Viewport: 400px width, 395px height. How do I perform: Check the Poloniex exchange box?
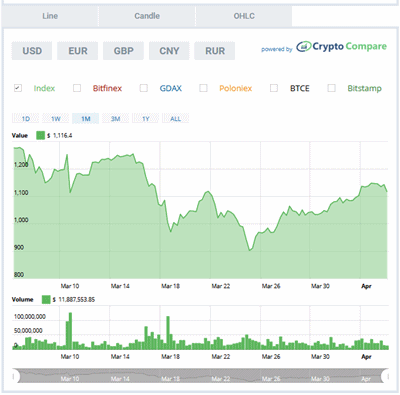(203, 88)
